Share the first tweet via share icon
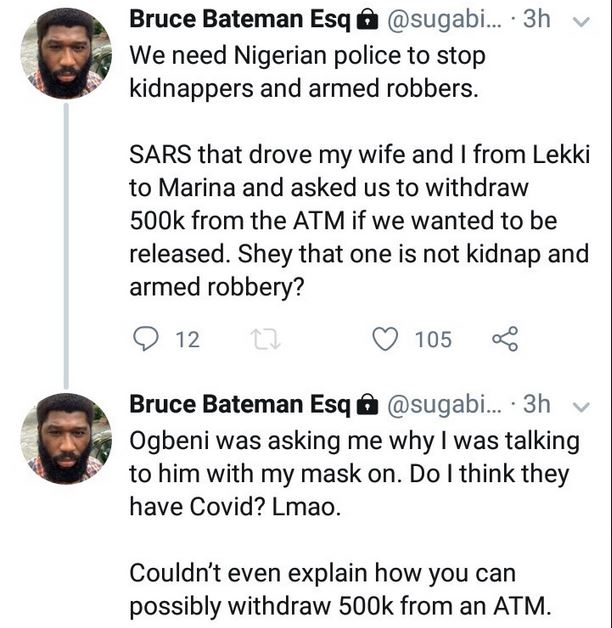This screenshot has height=628, width=612. tap(505, 340)
